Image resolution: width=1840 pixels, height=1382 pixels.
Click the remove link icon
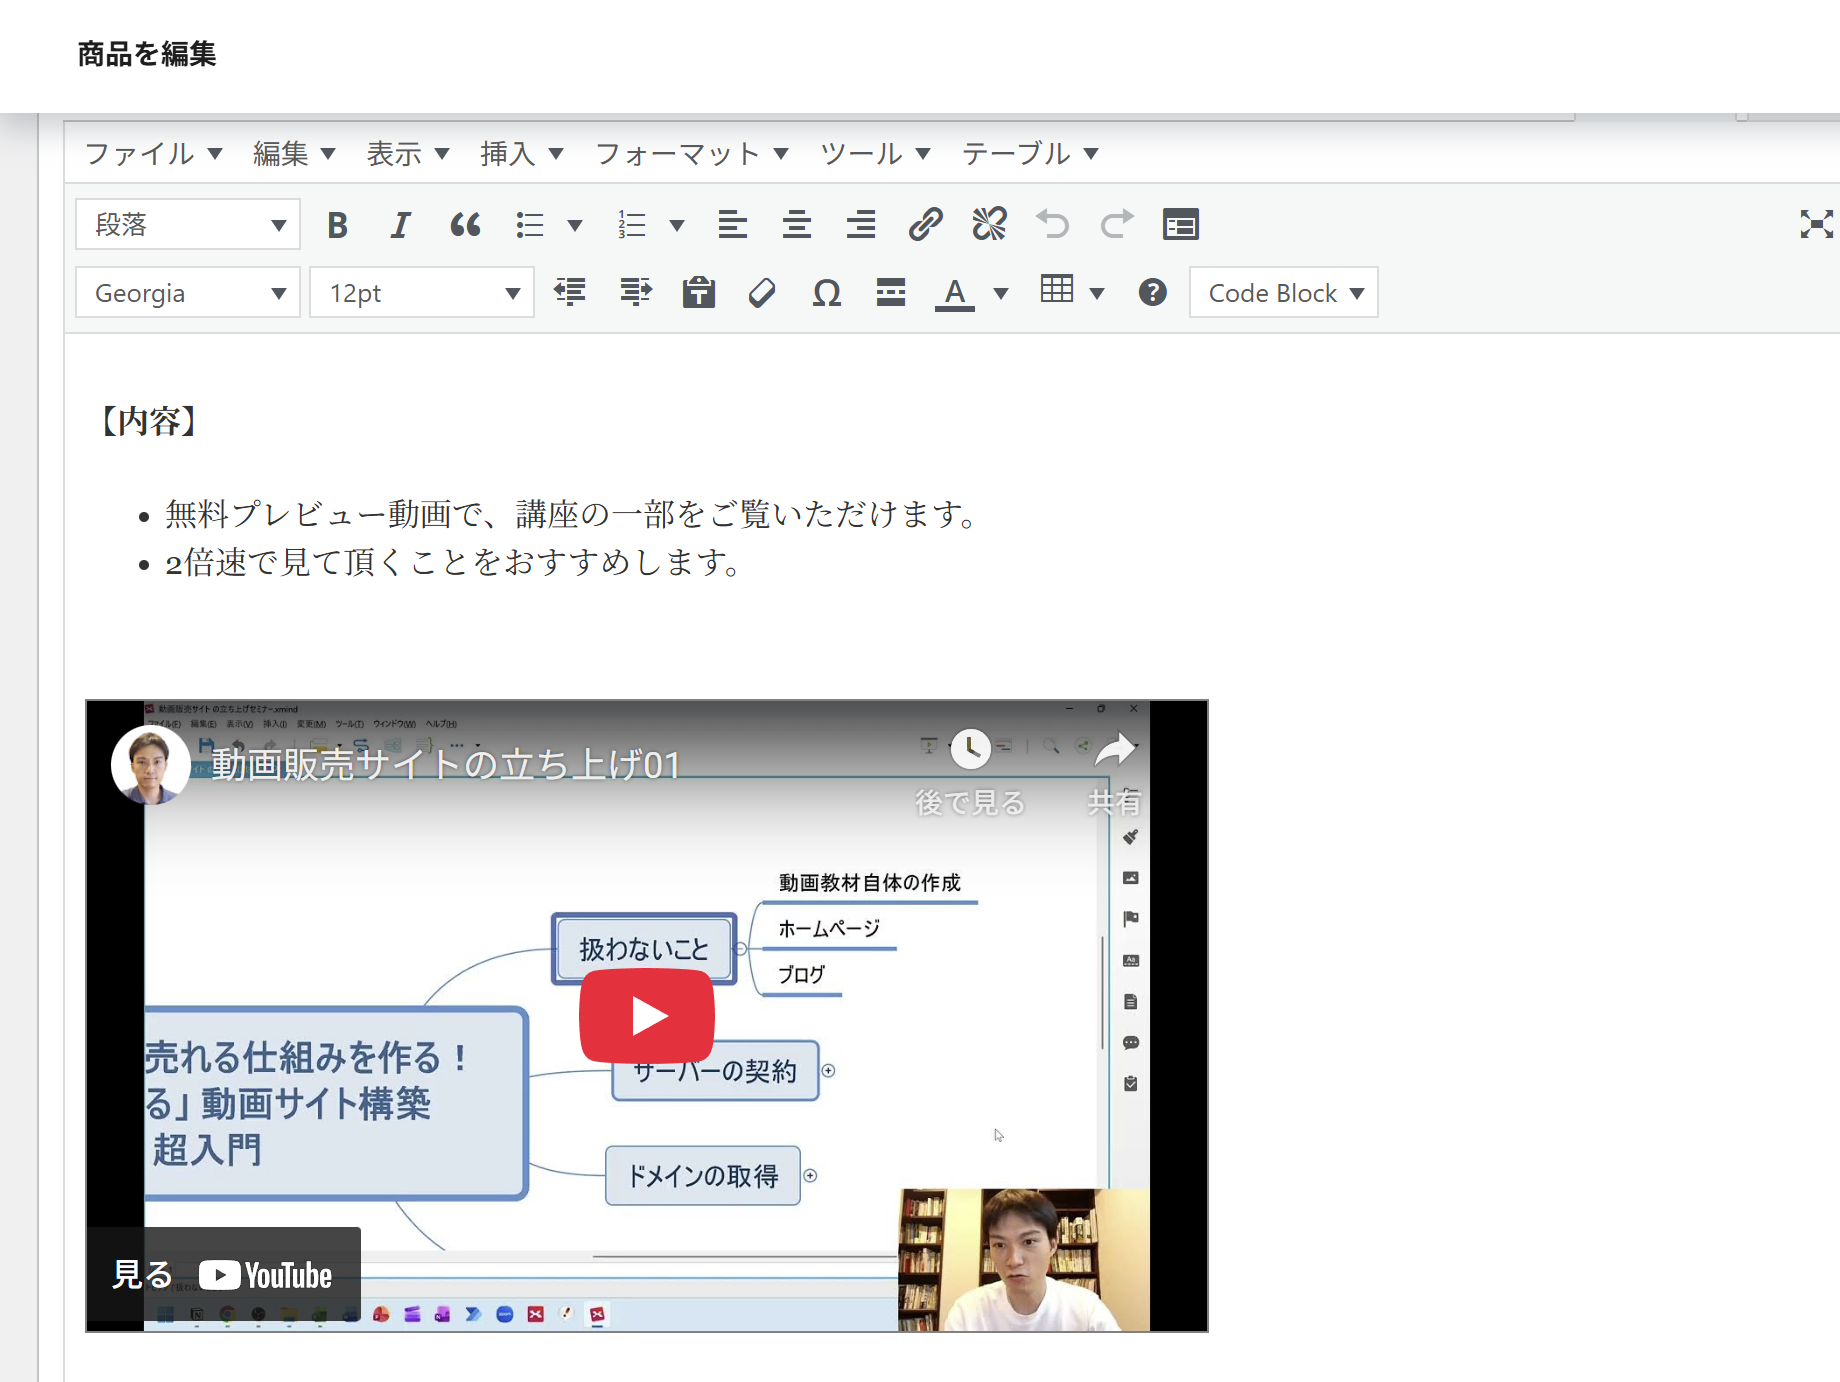coord(989,225)
